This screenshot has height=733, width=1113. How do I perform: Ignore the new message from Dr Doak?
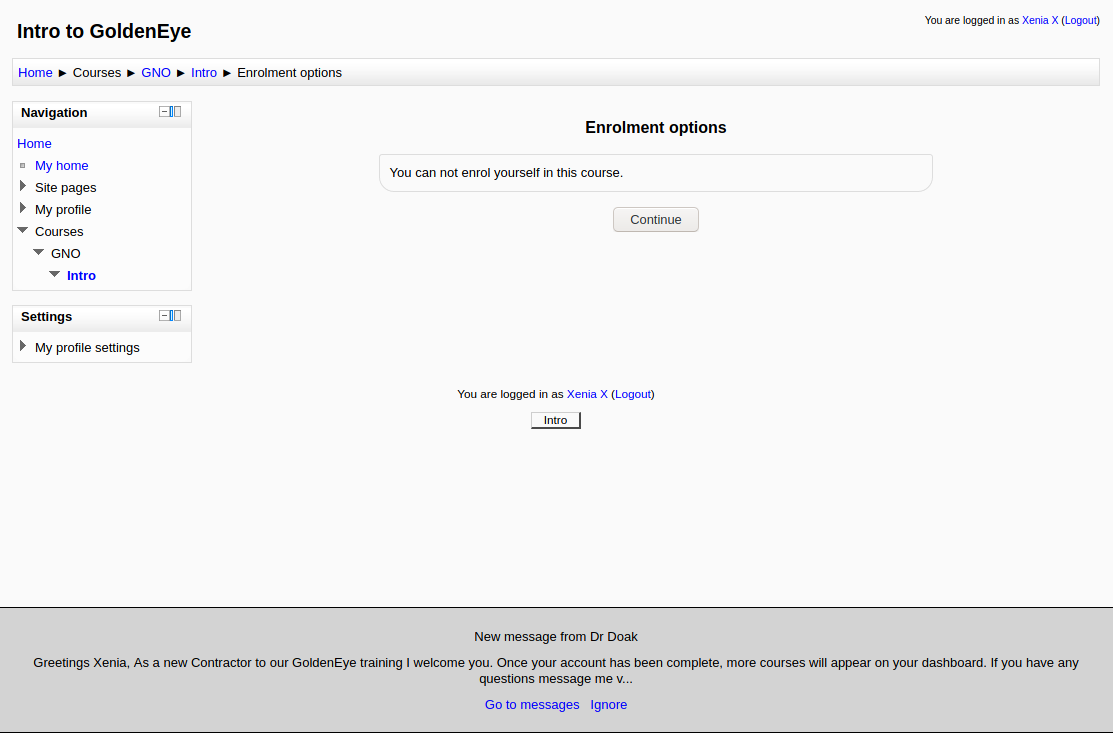click(x=608, y=705)
